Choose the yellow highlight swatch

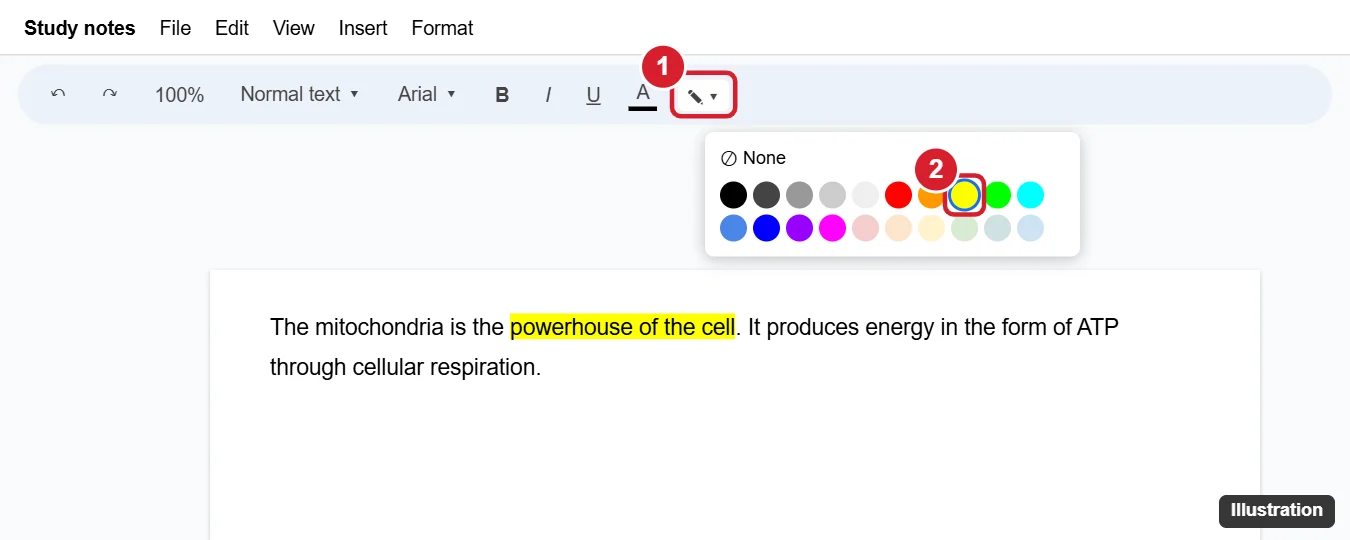pos(964,195)
